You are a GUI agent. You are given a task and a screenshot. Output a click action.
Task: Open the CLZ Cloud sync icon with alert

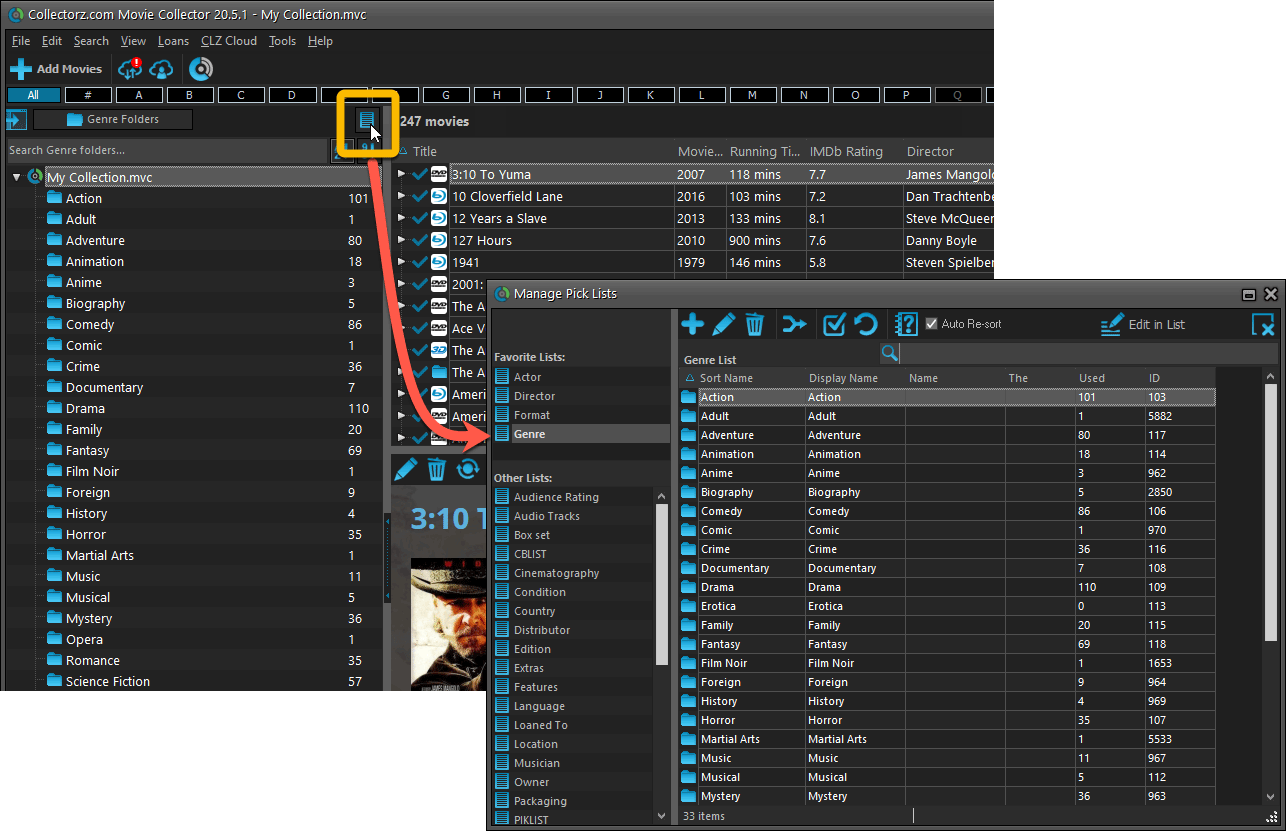click(x=130, y=69)
